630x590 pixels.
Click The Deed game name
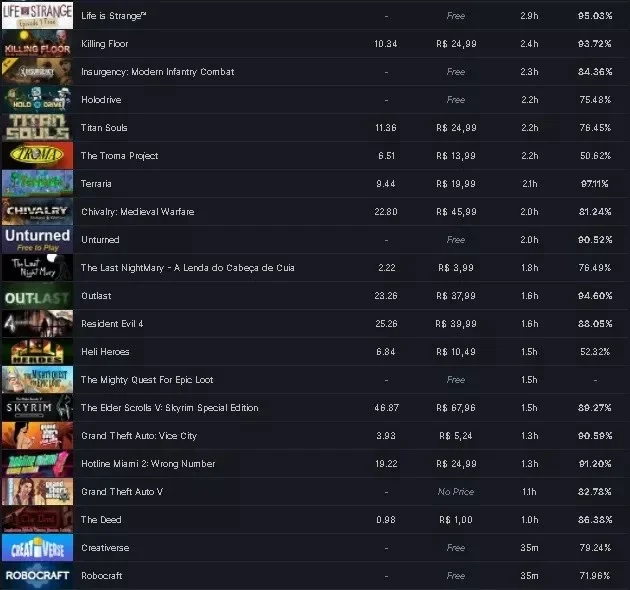point(101,520)
